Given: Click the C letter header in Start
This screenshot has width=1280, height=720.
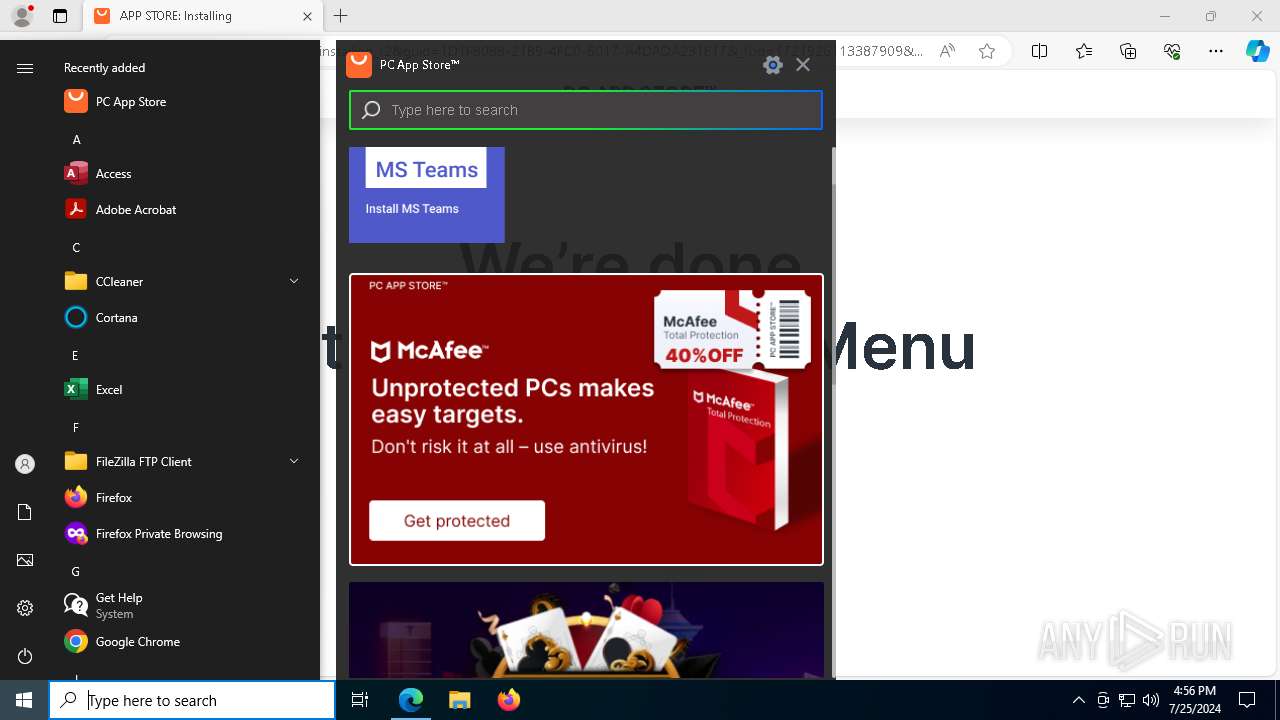Looking at the screenshot, I should (x=76, y=248).
